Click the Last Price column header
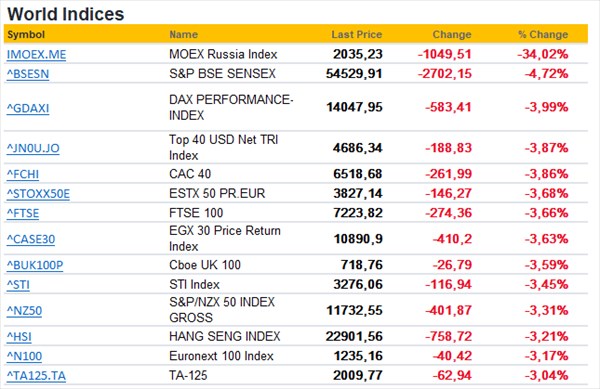This screenshot has height=389, width=600. click(357, 34)
